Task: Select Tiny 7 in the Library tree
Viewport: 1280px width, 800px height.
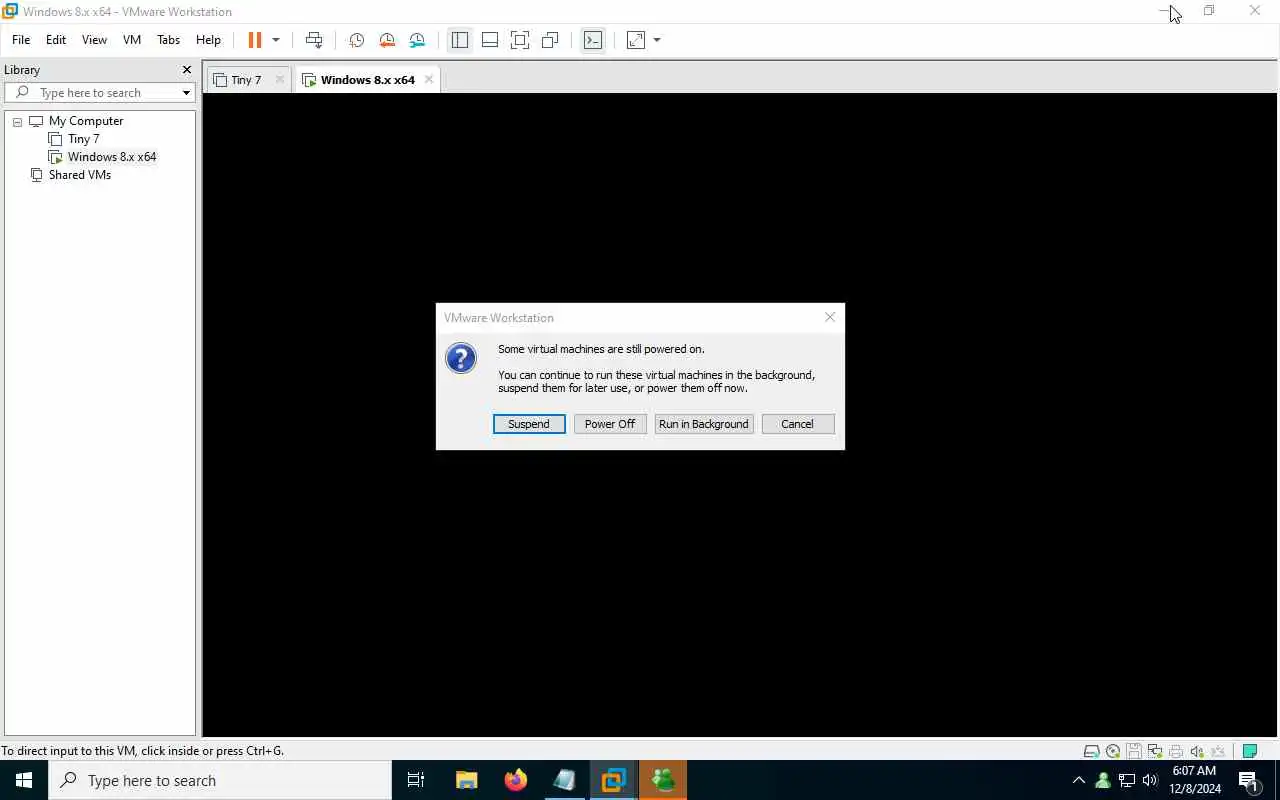Action: coord(83,139)
